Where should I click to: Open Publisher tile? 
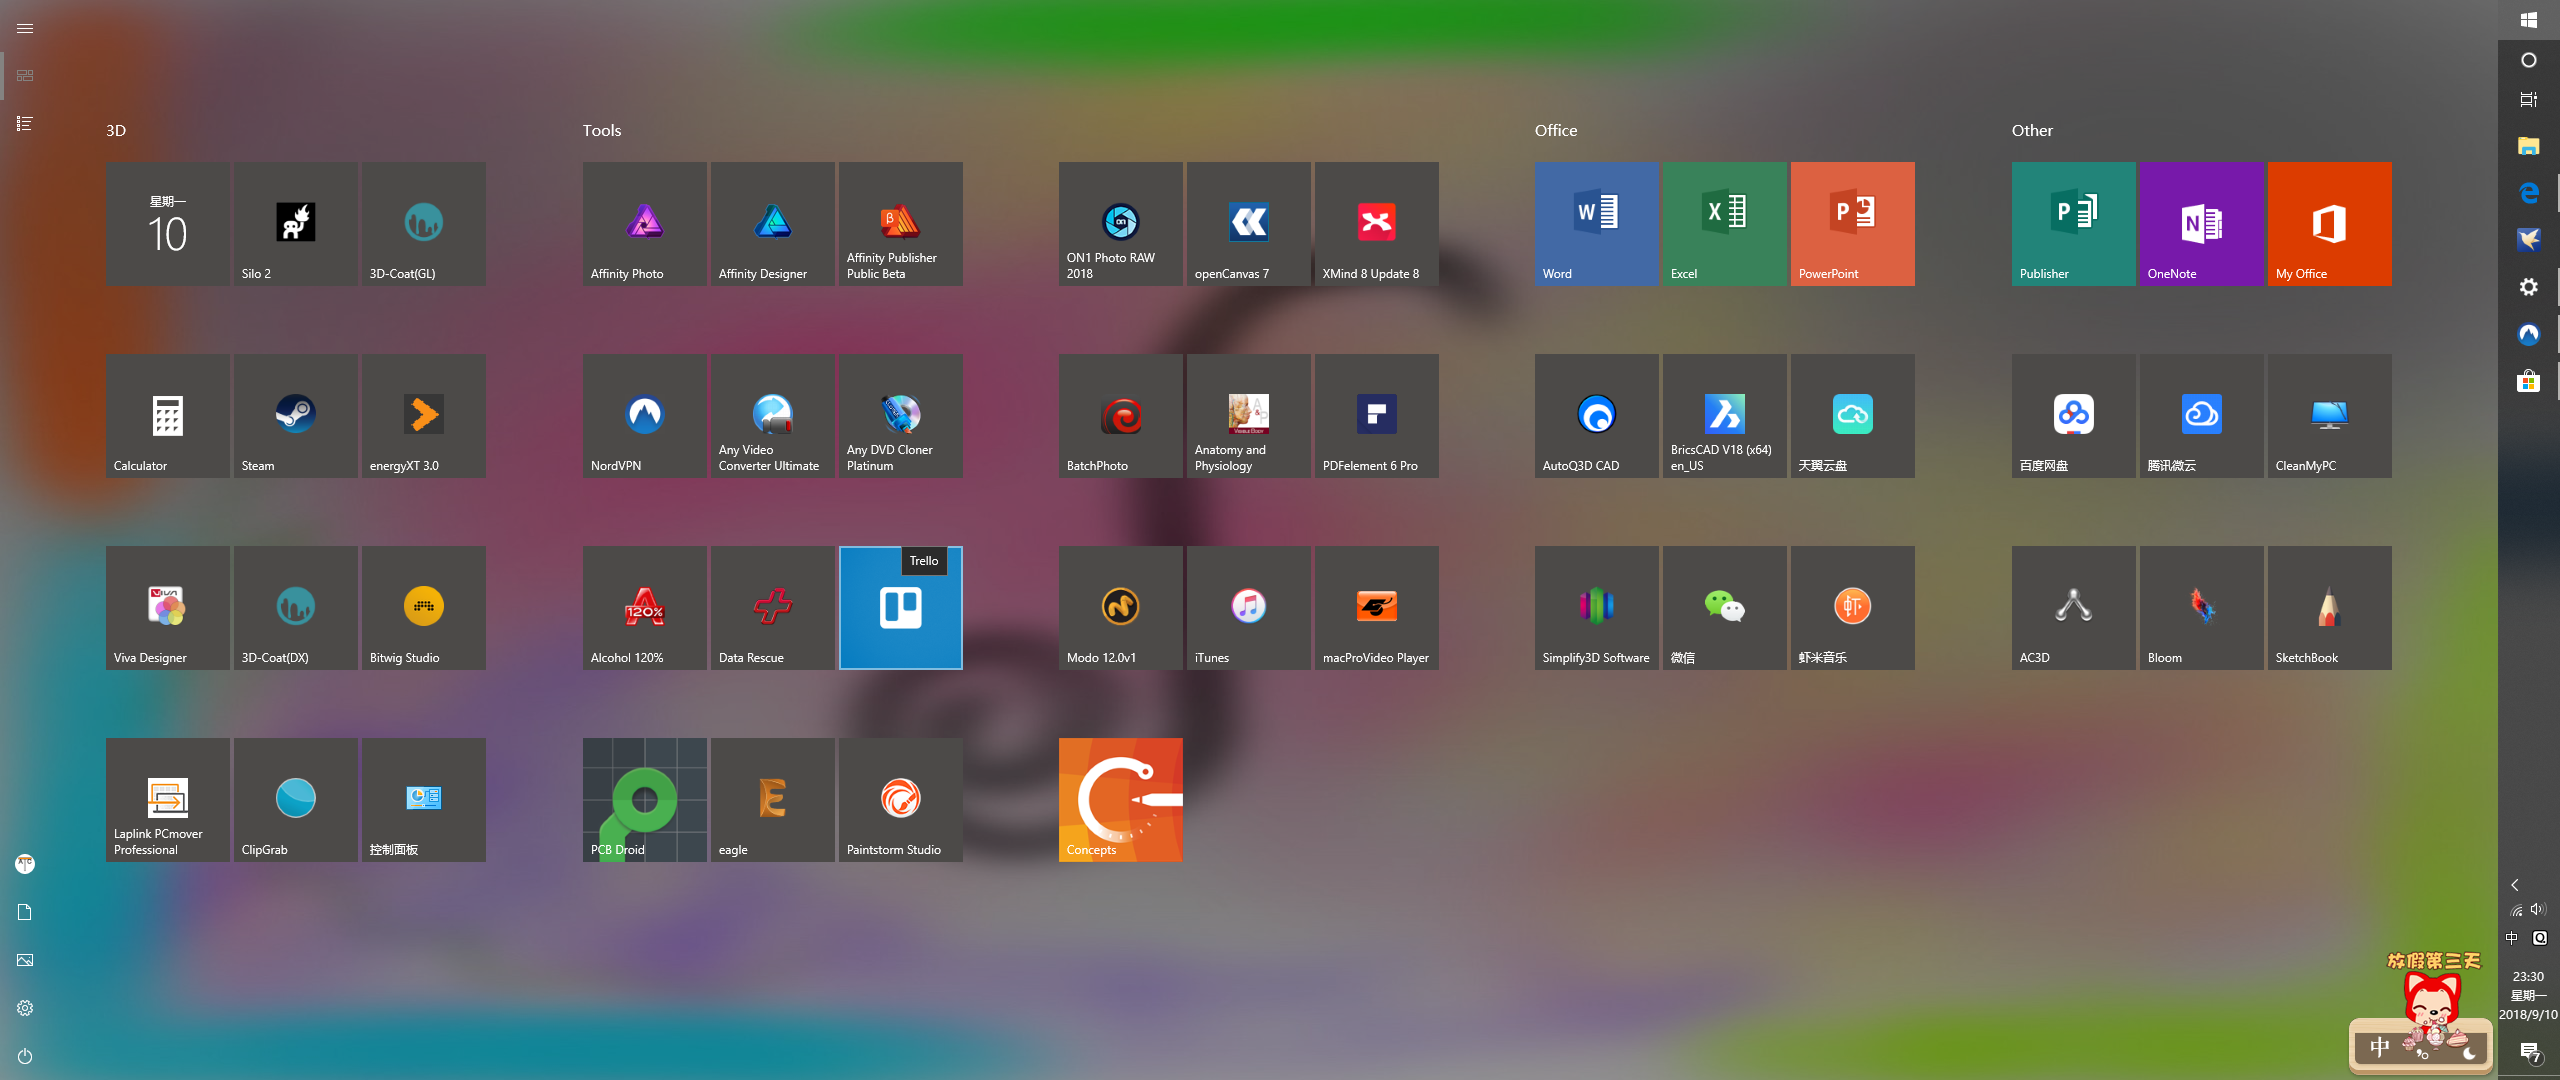[x=2073, y=224]
